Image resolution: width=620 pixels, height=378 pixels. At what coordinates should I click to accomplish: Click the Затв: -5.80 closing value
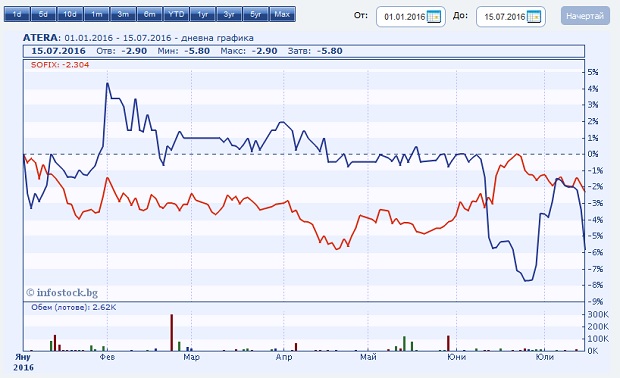point(315,51)
